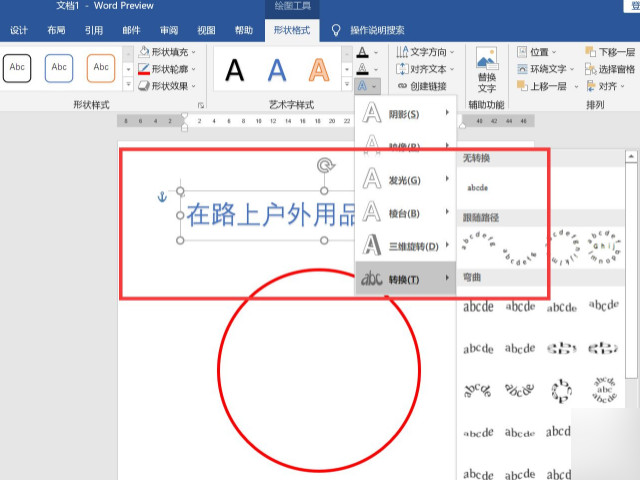Open the 形状效果 dropdown
The image size is (640, 480).
pos(167,86)
